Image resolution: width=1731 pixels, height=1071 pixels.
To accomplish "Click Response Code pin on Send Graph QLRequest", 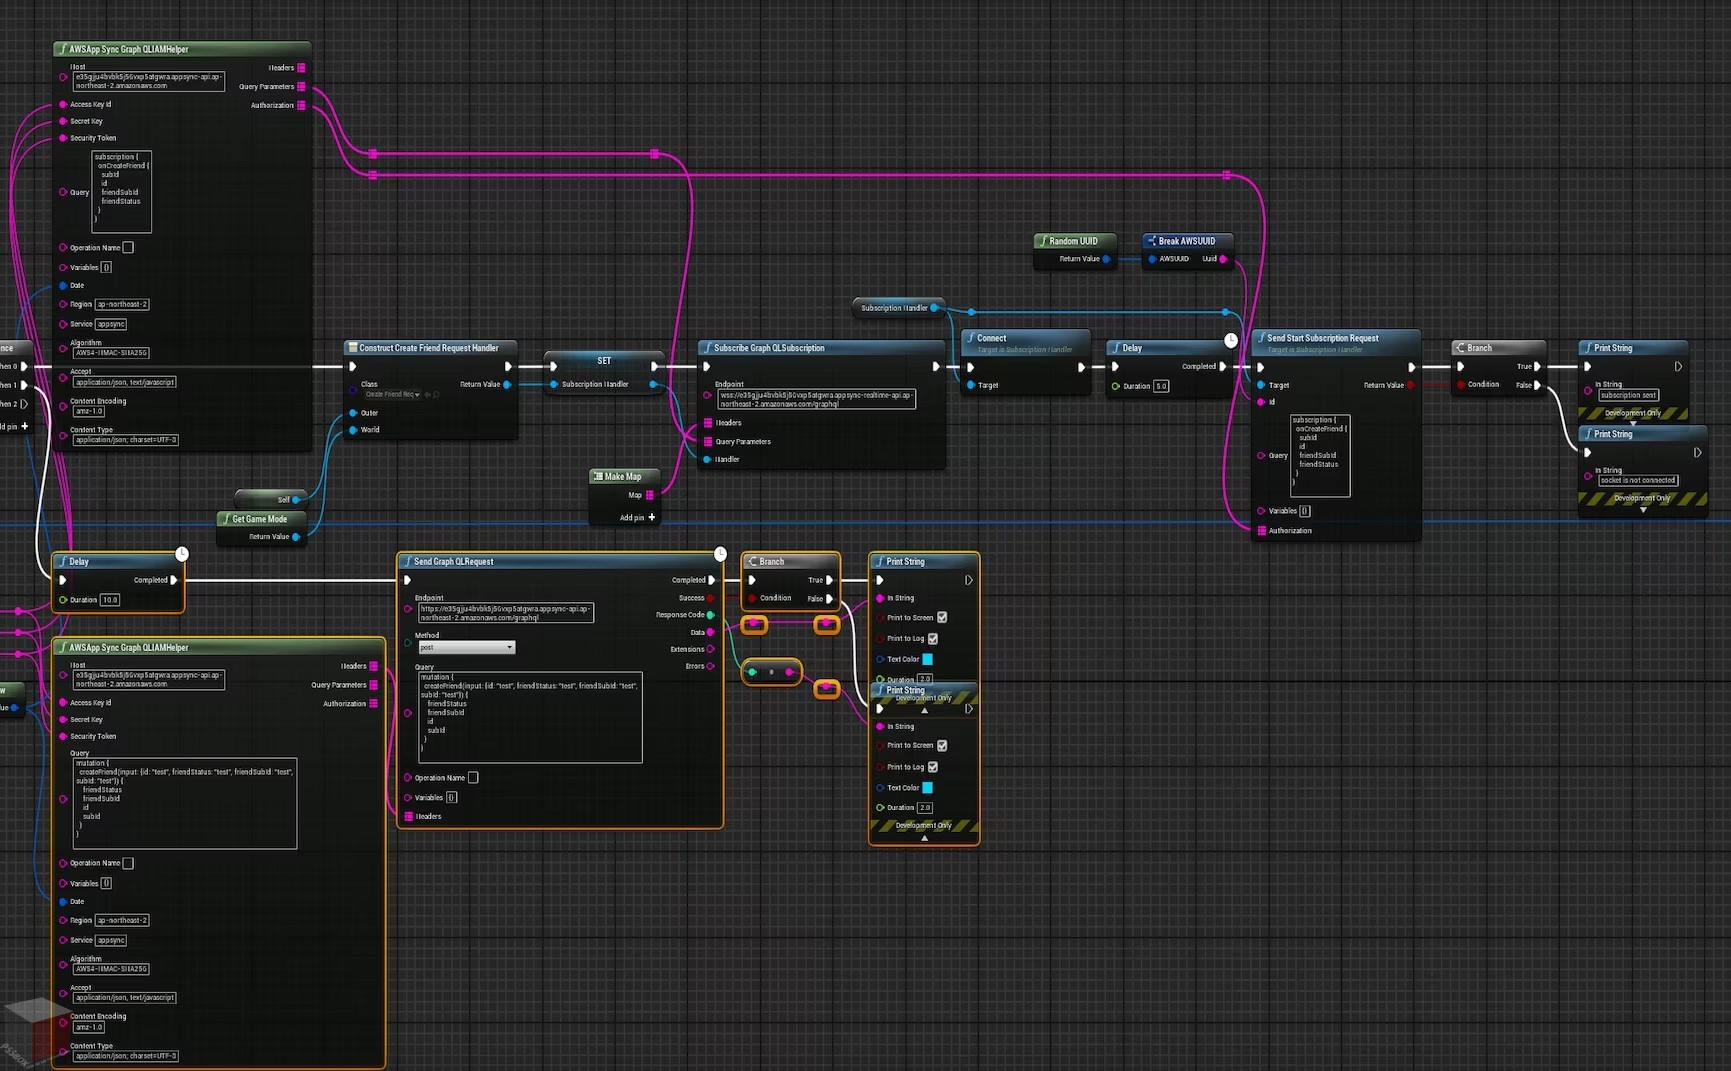I will [711, 615].
